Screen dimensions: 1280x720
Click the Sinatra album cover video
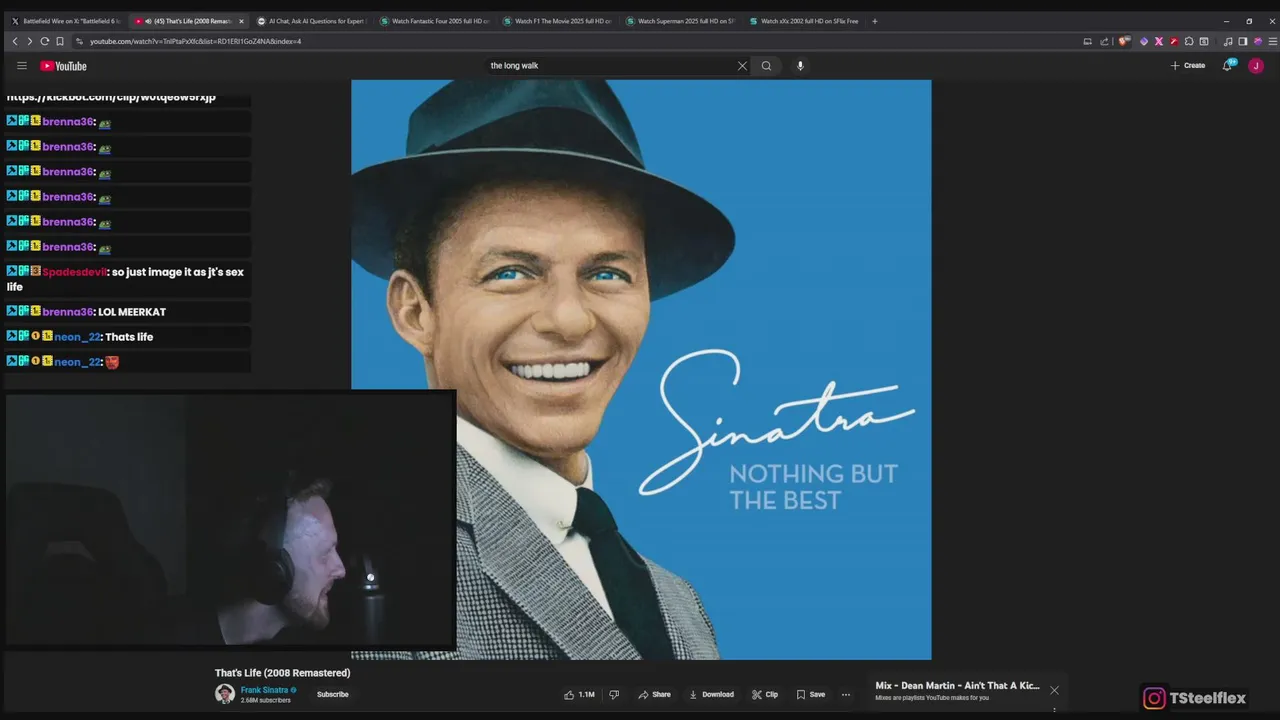(x=641, y=370)
